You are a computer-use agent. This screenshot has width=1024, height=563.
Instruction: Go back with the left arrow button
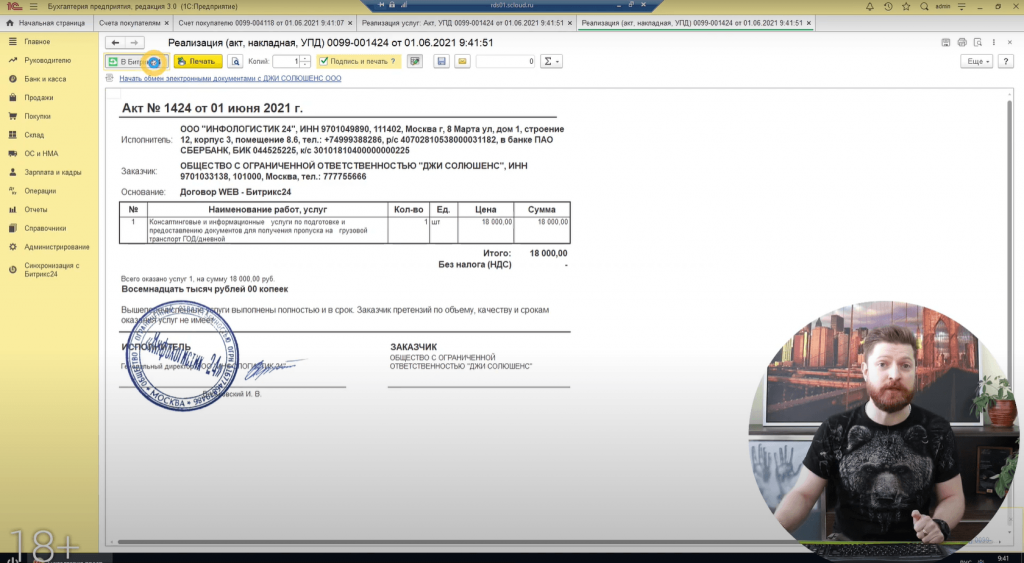(115, 42)
